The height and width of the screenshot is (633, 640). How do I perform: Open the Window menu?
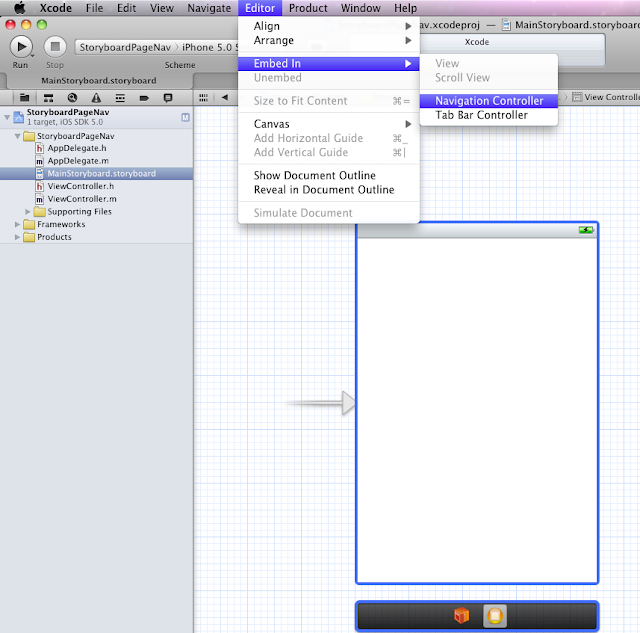[361, 8]
